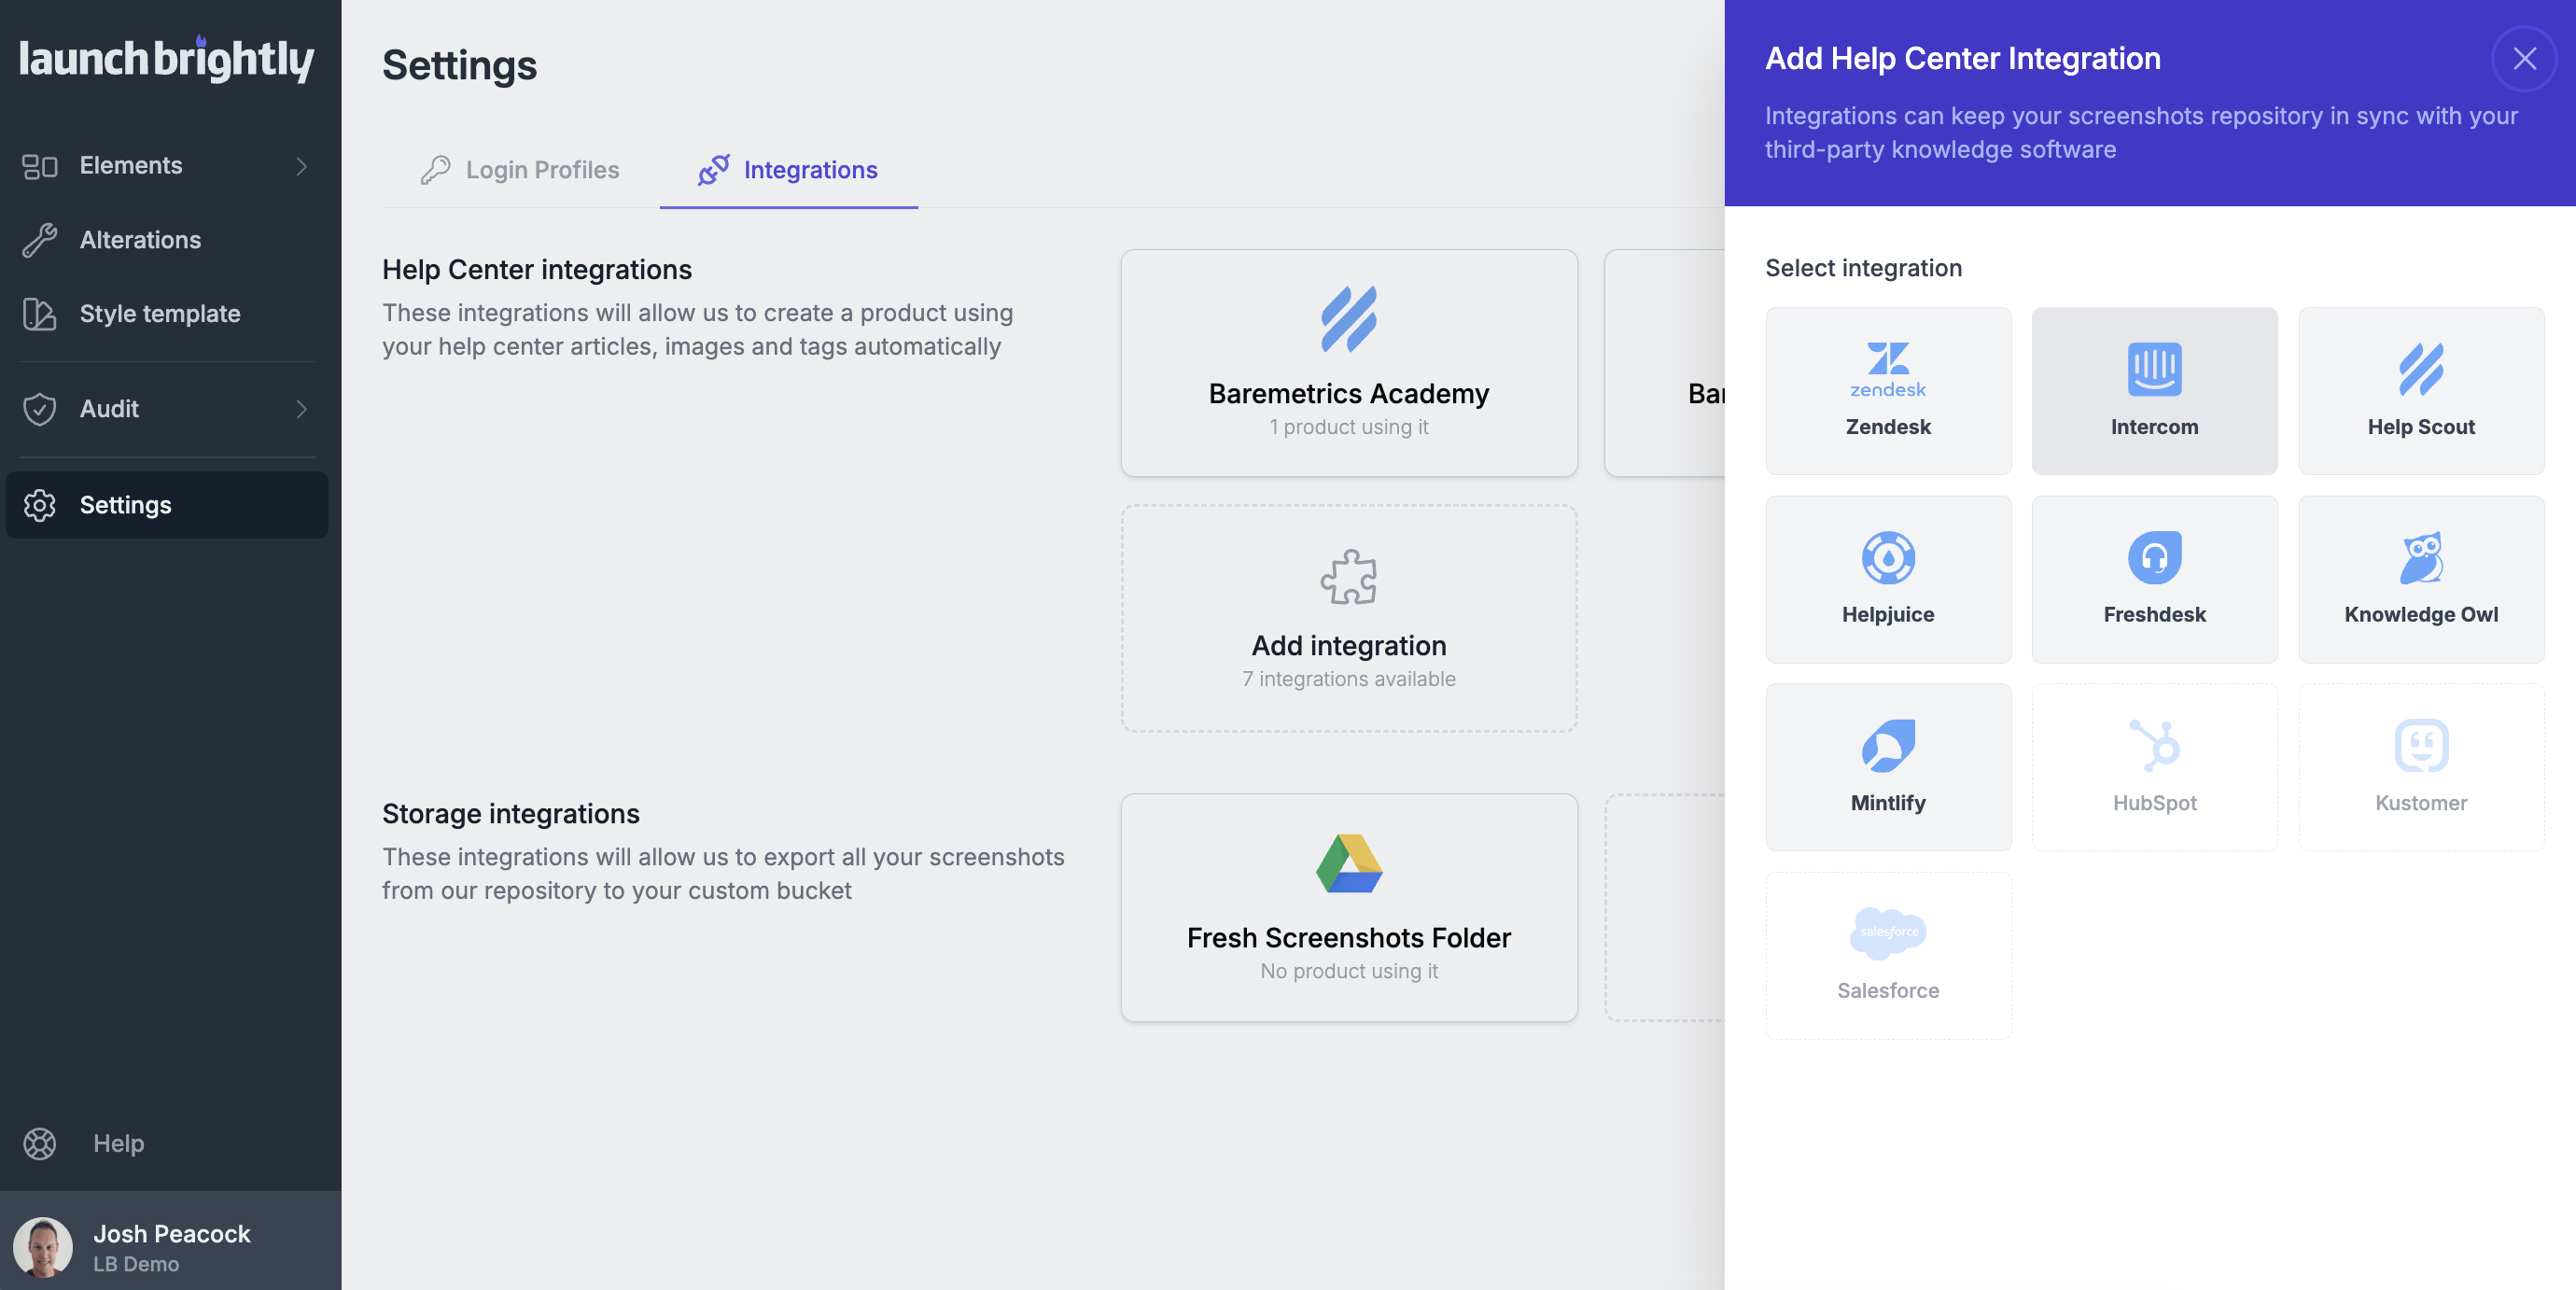Click the Audit shield icon
Image resolution: width=2576 pixels, height=1290 pixels.
coord(40,409)
